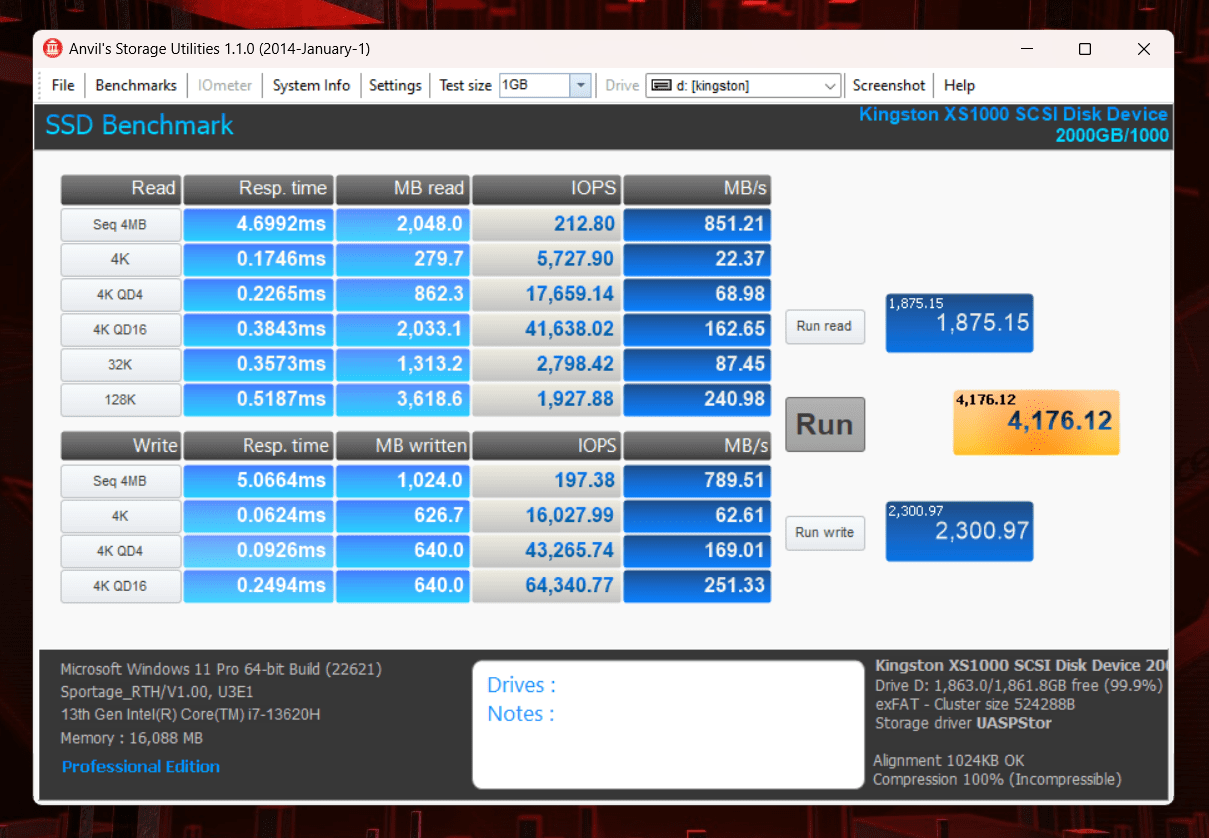
Task: Click the disabled IOmeter menu item
Action: [x=225, y=86]
